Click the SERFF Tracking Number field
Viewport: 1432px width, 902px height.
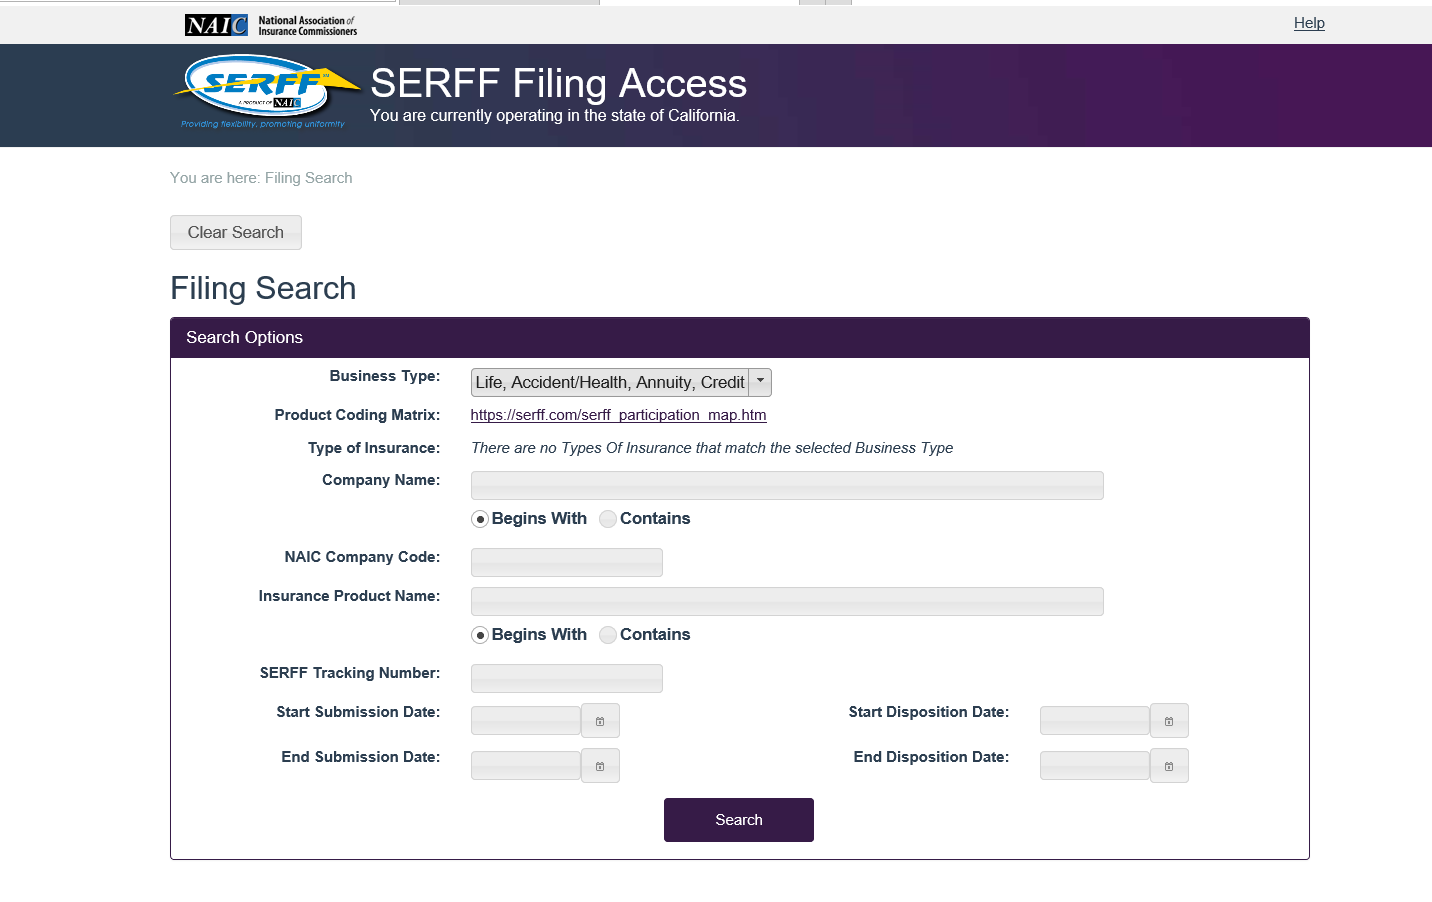point(567,679)
